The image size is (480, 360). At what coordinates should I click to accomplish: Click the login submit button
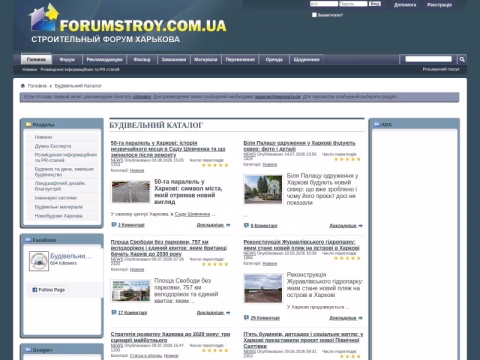(x=375, y=4)
